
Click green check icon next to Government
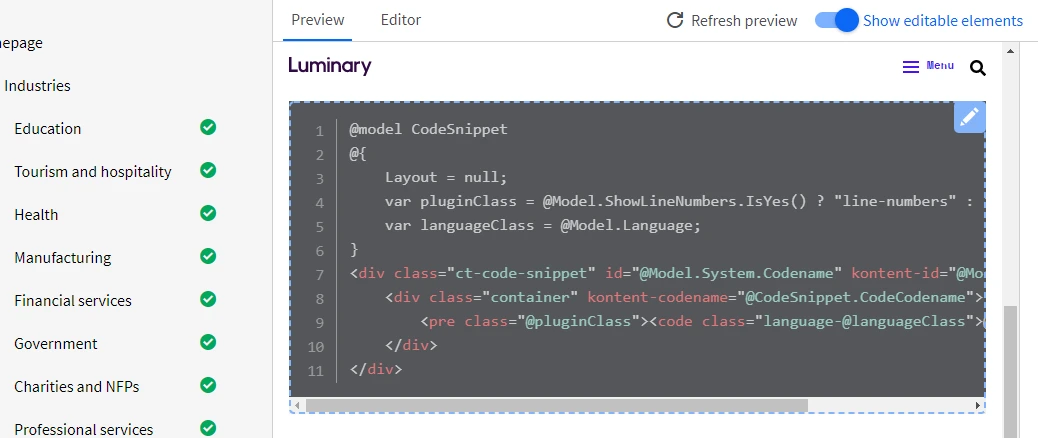coord(208,342)
